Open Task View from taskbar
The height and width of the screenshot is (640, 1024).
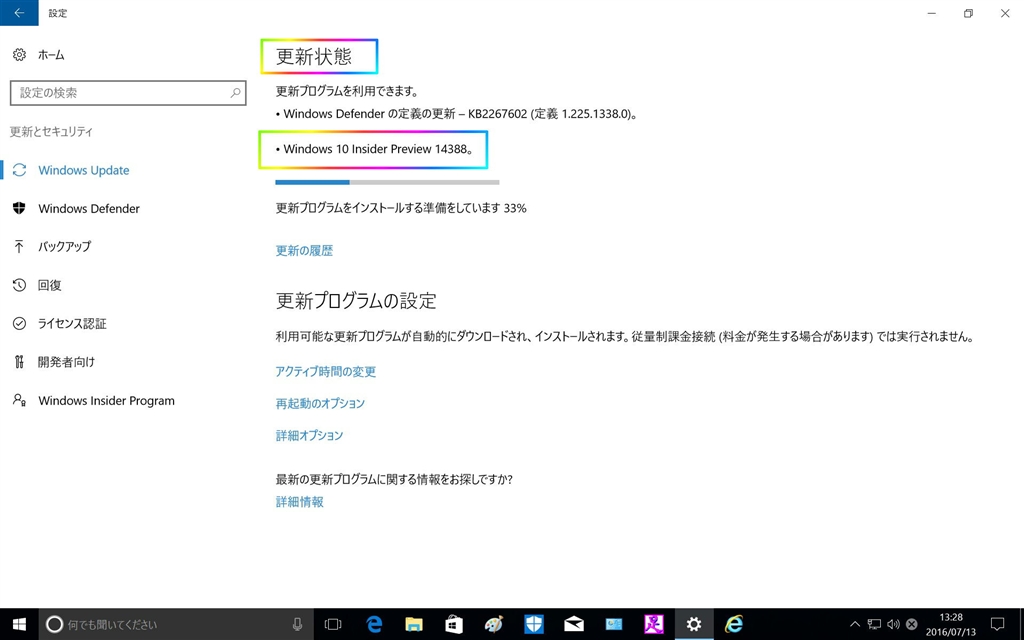pyautogui.click(x=333, y=624)
